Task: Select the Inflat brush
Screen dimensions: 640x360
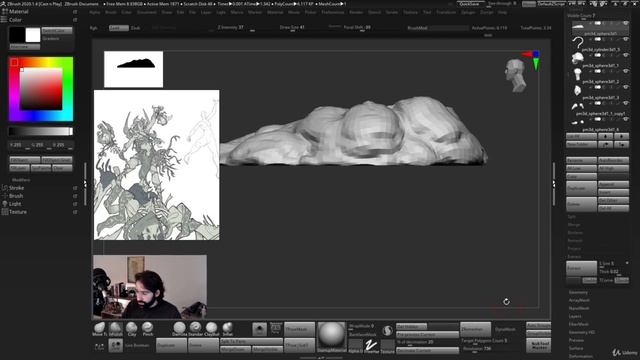Action: click(227, 328)
